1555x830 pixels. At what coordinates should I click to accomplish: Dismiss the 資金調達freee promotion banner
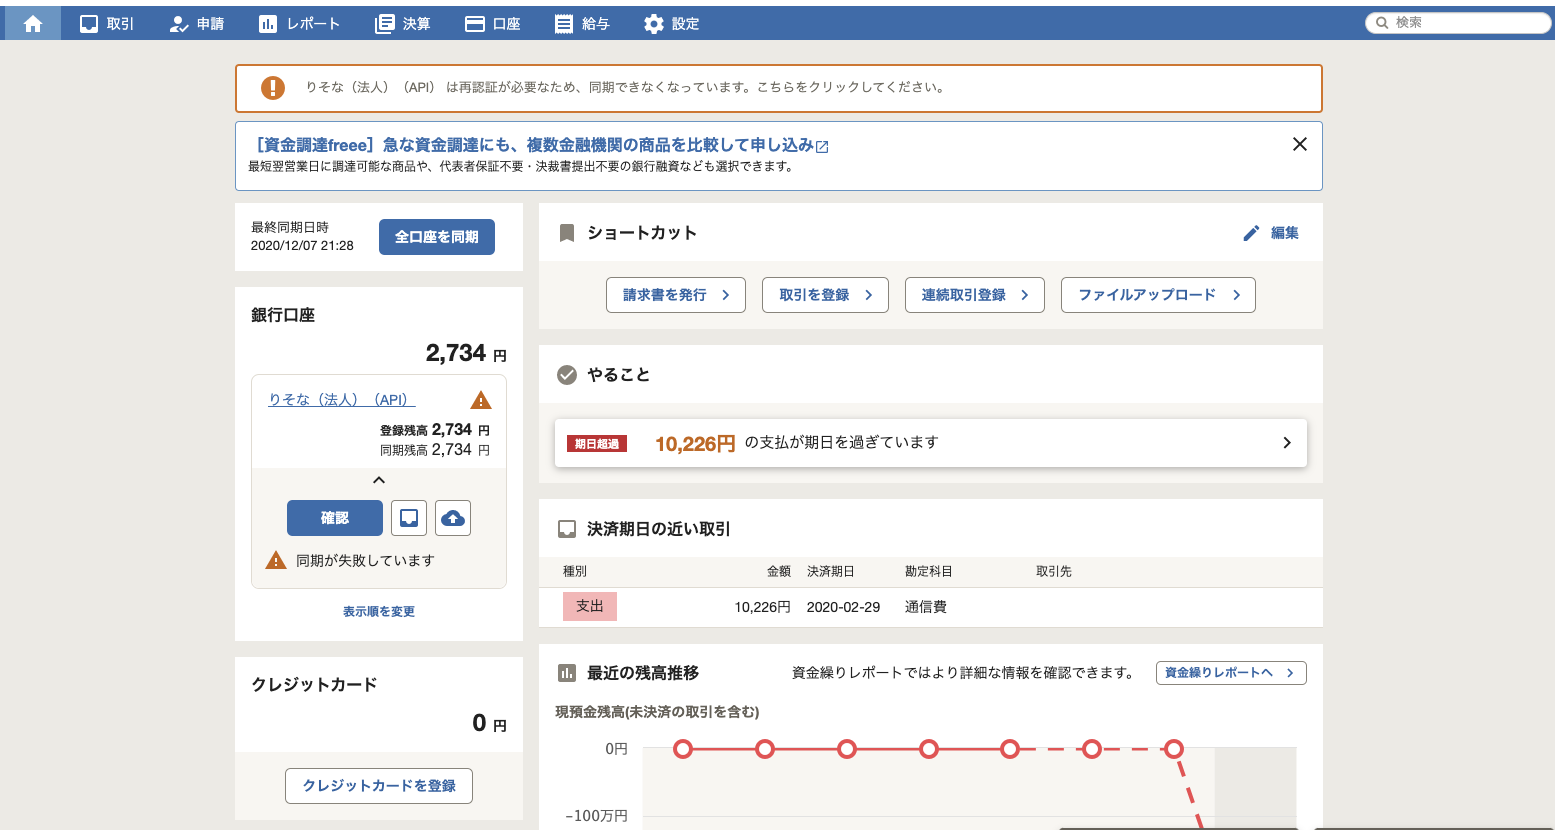point(1299,144)
